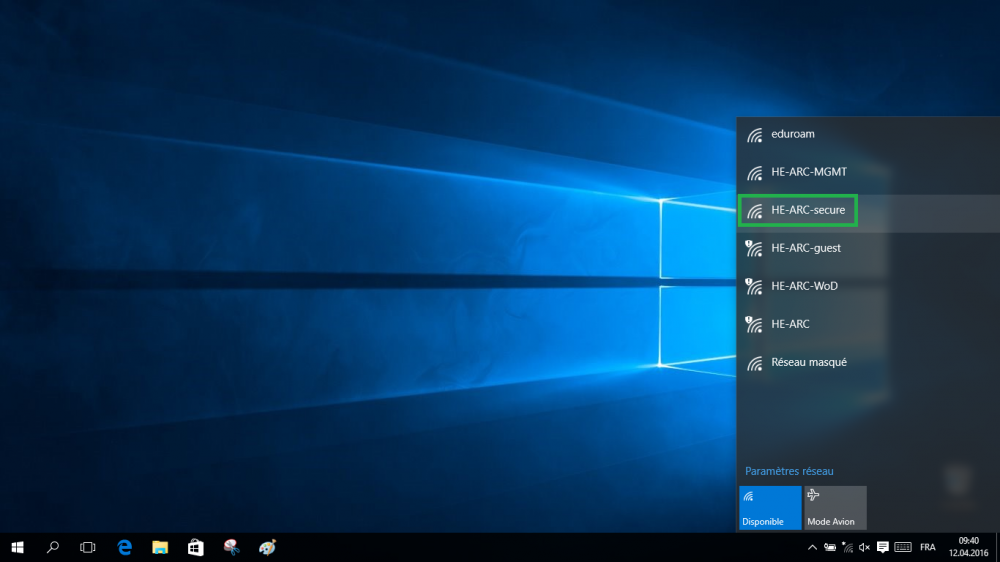Click the FRA language indicator
The width and height of the screenshot is (1000, 562).
coord(928,547)
